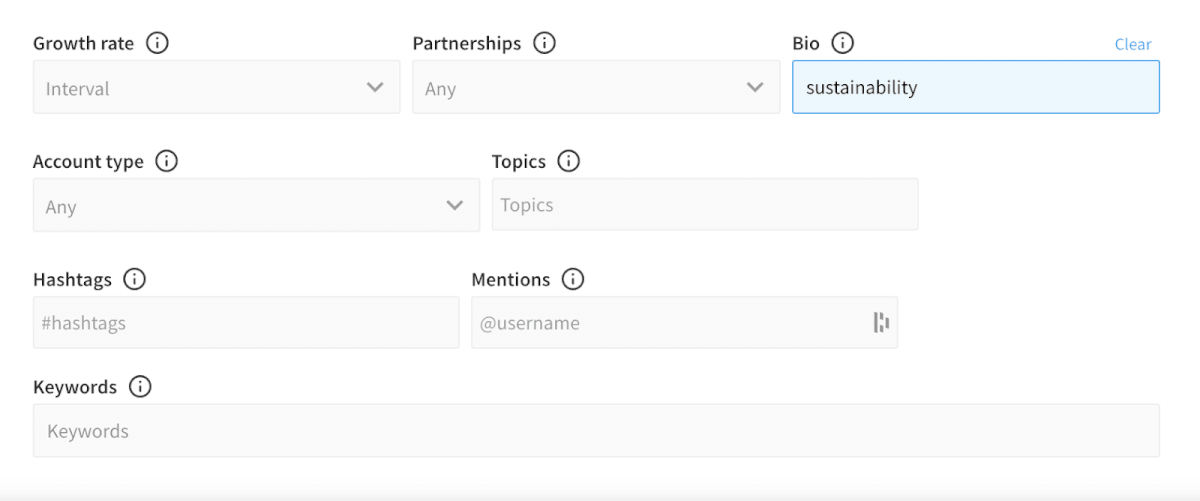Clear the Bio filter
This screenshot has height=501, width=1200.
(1133, 44)
